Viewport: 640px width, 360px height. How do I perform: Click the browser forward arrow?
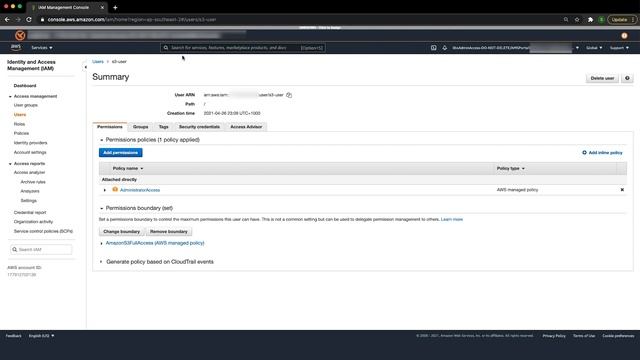[18, 19]
